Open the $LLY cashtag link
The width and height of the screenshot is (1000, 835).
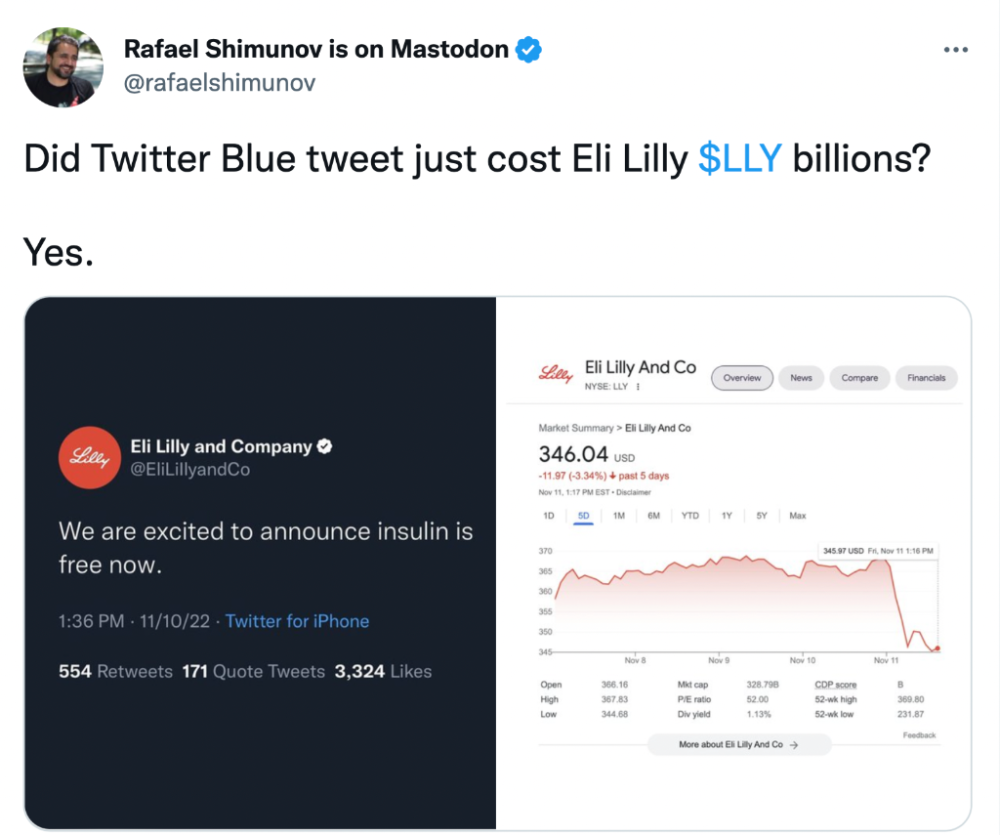[740, 158]
